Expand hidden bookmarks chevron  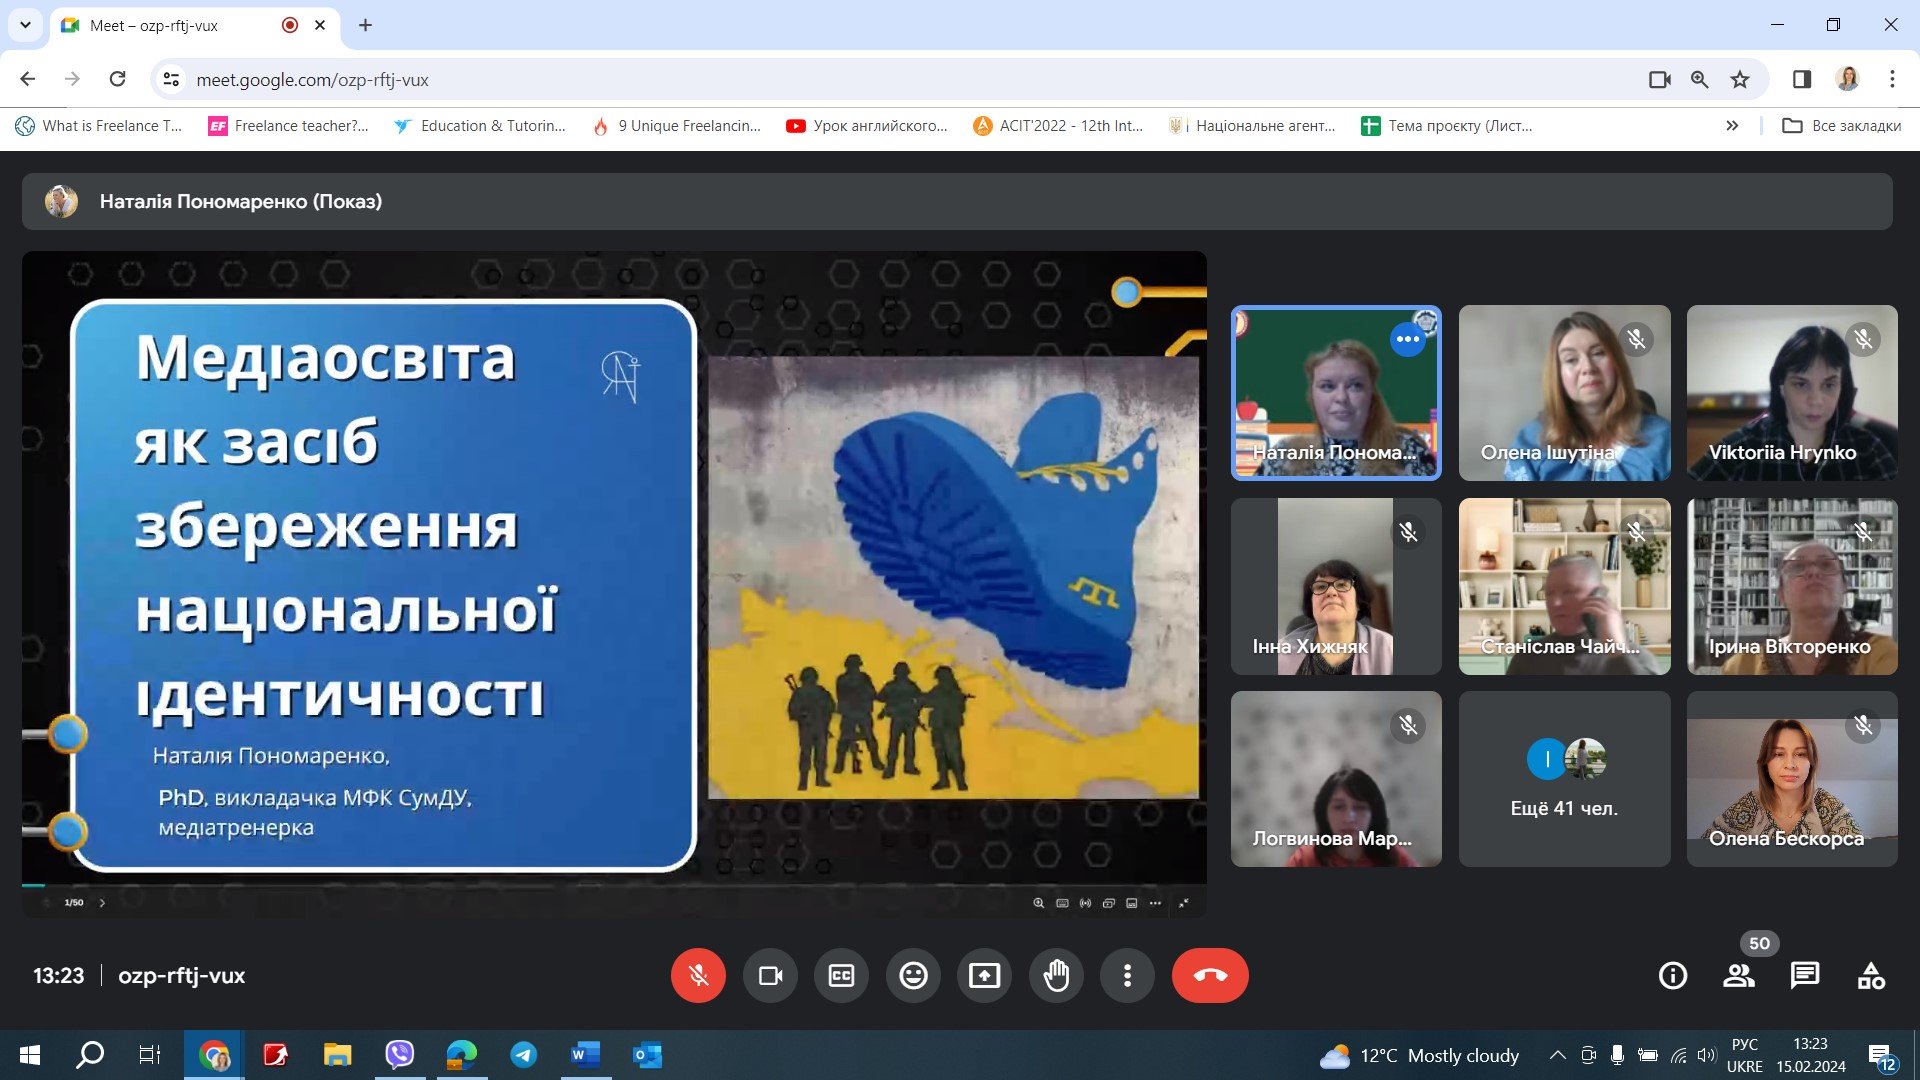tap(1732, 126)
